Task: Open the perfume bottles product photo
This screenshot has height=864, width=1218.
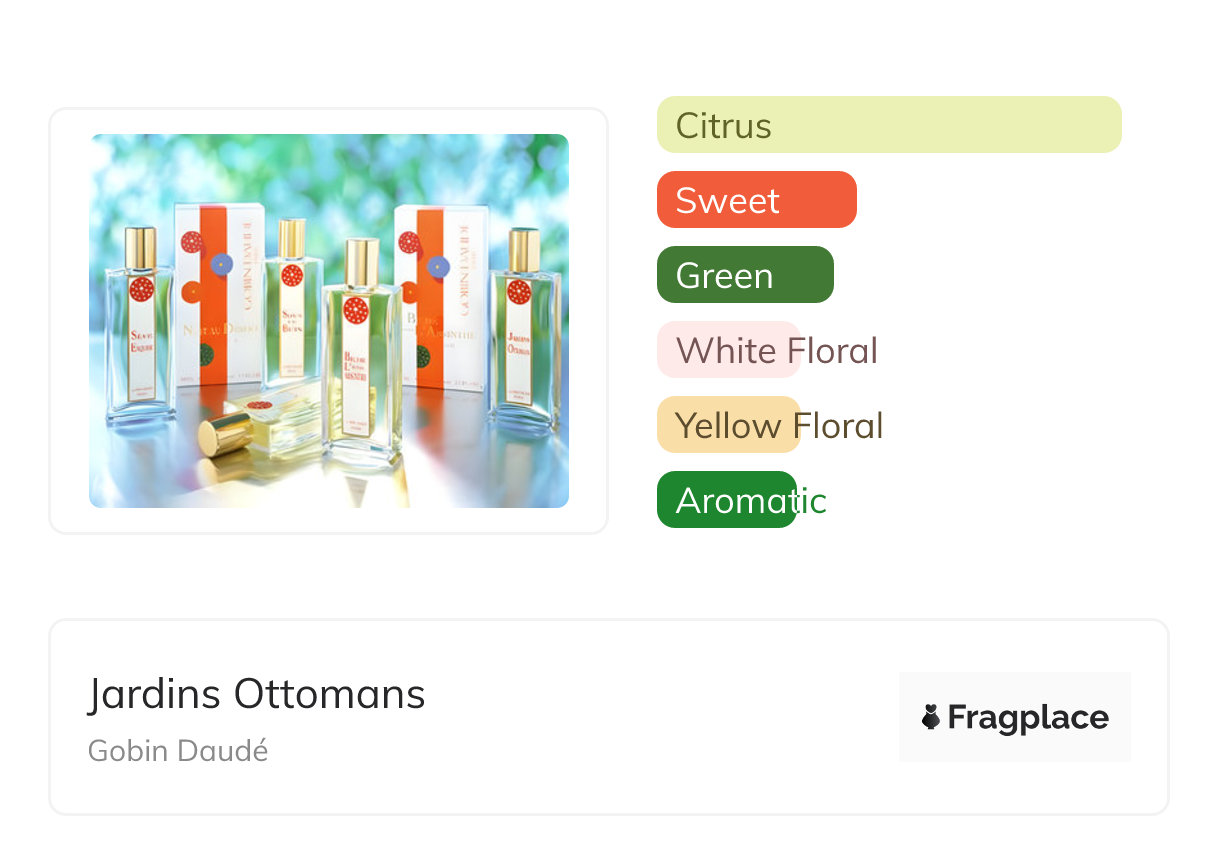Action: pos(329,321)
